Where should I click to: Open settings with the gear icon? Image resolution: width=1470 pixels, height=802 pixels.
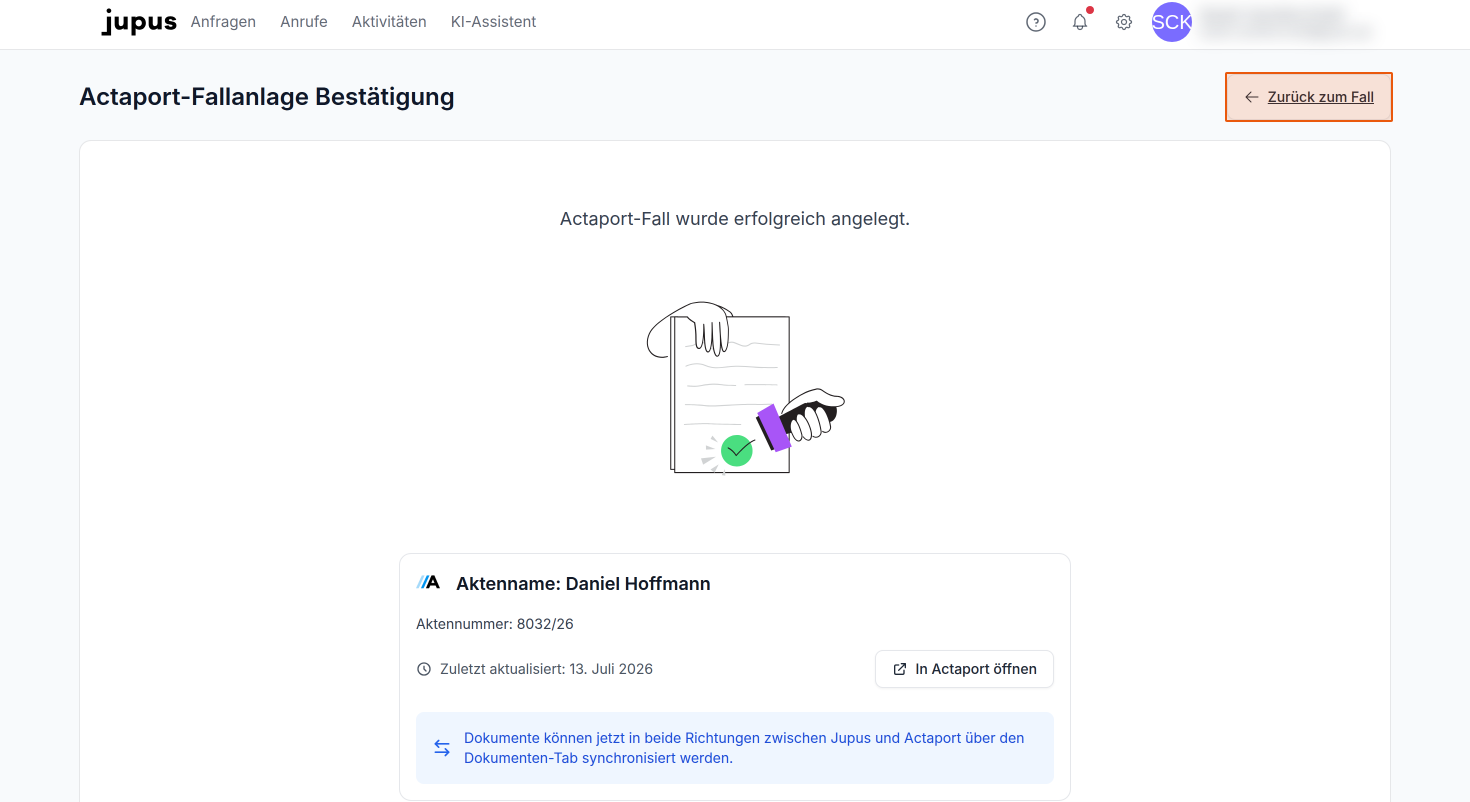coord(1124,22)
